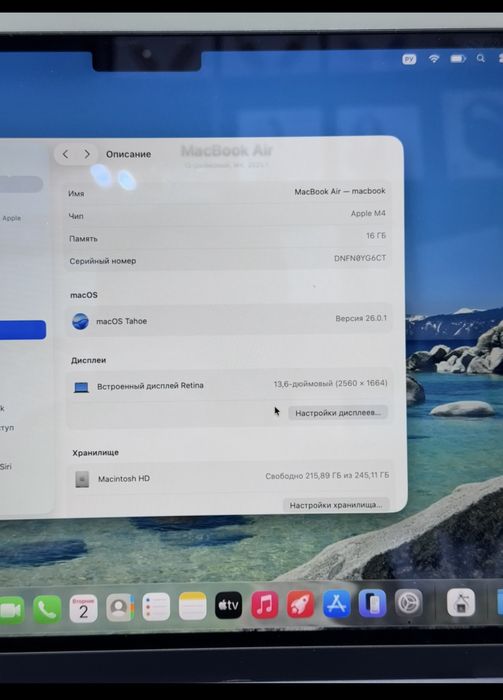Click 'Встроенный дисплей Retina' text
Screen dimensions: 503x700
click(150, 386)
